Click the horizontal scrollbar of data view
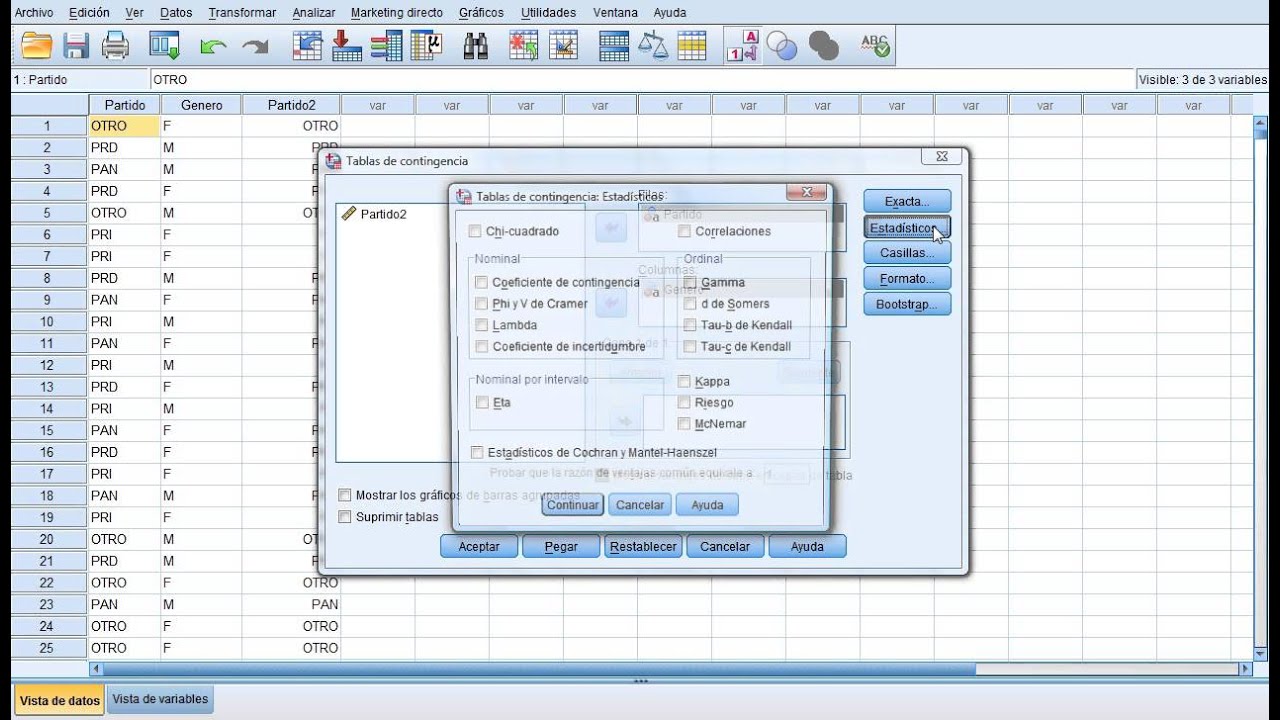Viewport: 1280px width, 720px height. click(x=538, y=669)
